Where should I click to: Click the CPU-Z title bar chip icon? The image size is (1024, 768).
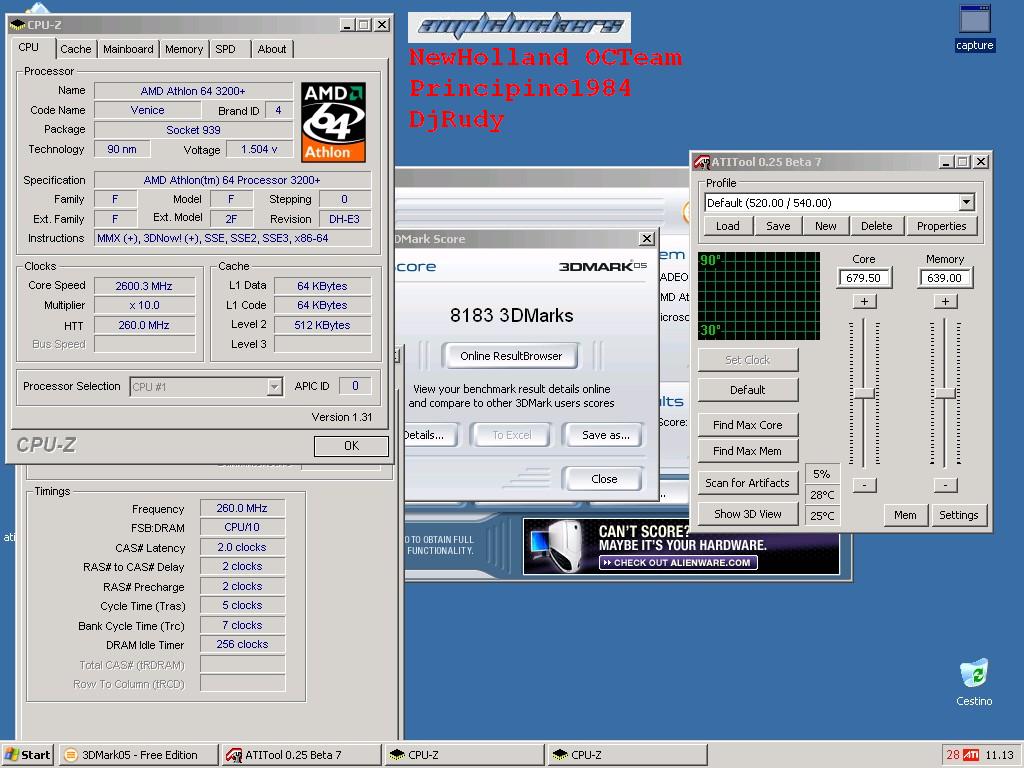[x=18, y=25]
